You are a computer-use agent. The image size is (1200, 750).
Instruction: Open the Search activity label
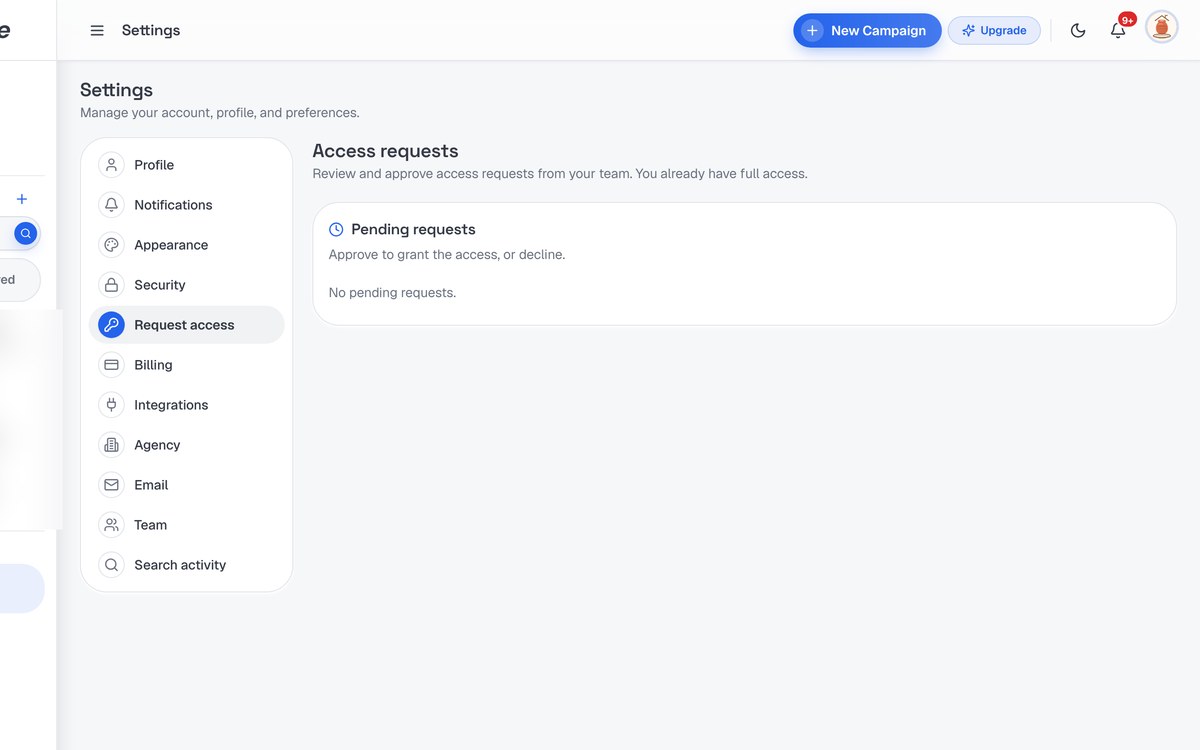[180, 565]
